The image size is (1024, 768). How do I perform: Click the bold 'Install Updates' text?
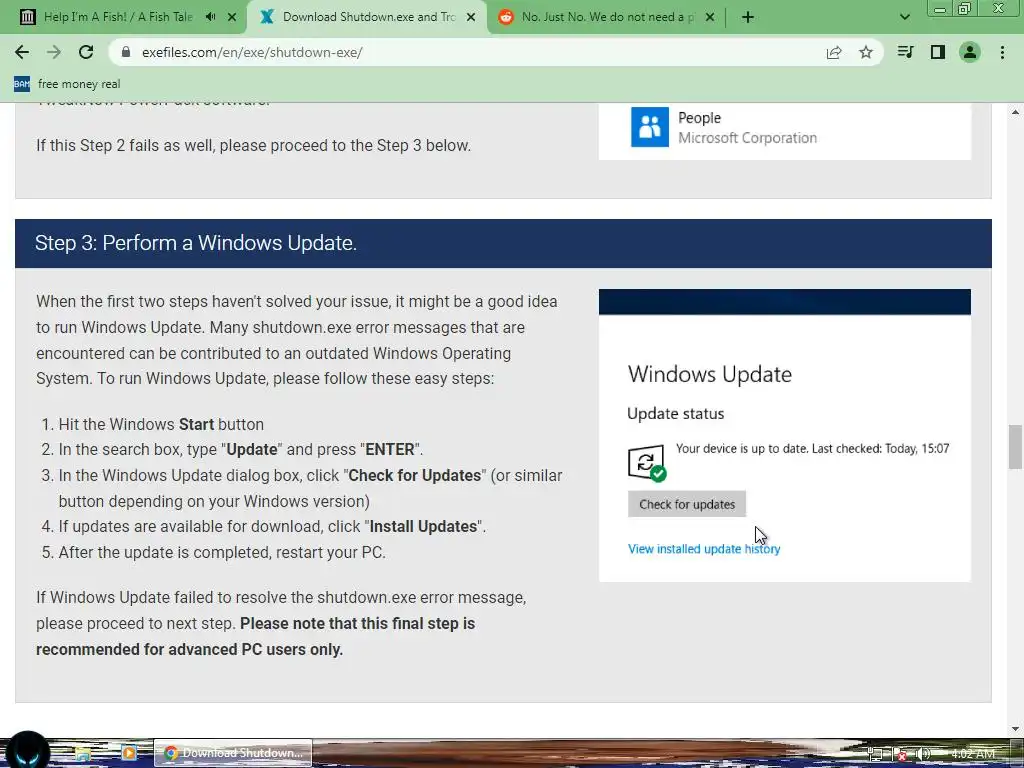(423, 526)
